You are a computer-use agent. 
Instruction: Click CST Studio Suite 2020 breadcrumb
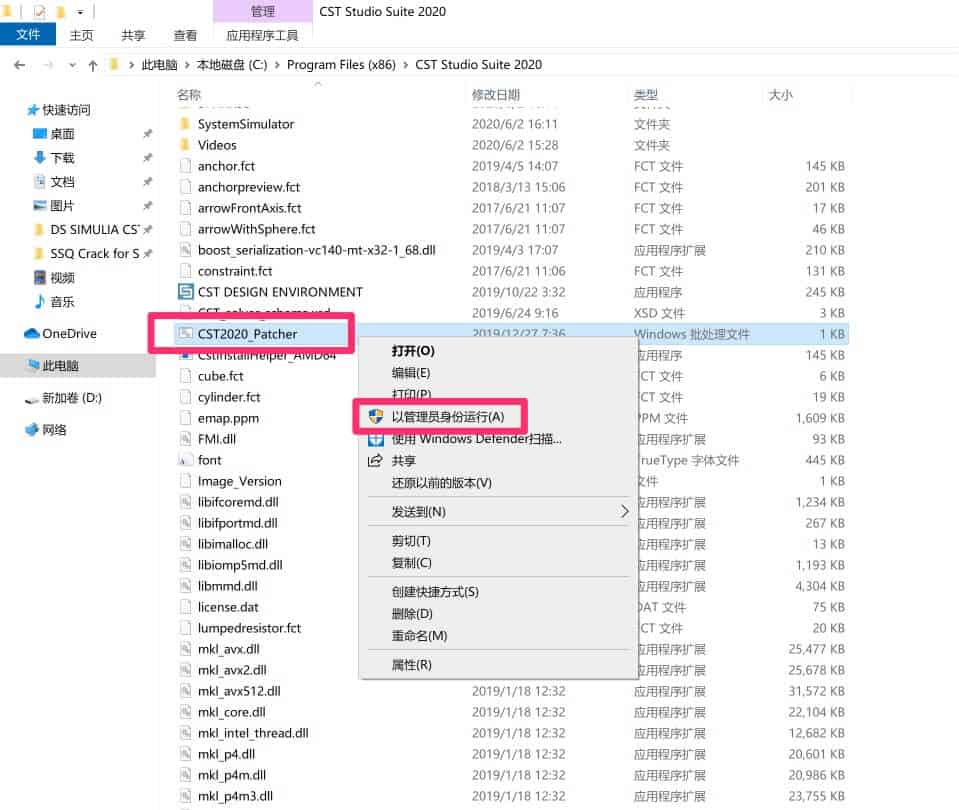coord(478,65)
